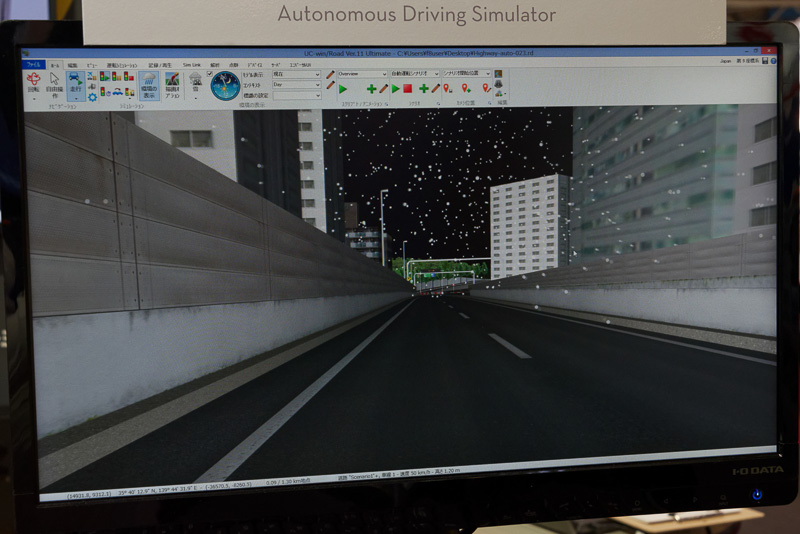Expand the Drive (走行) button arrow

pyautogui.click(x=76, y=97)
